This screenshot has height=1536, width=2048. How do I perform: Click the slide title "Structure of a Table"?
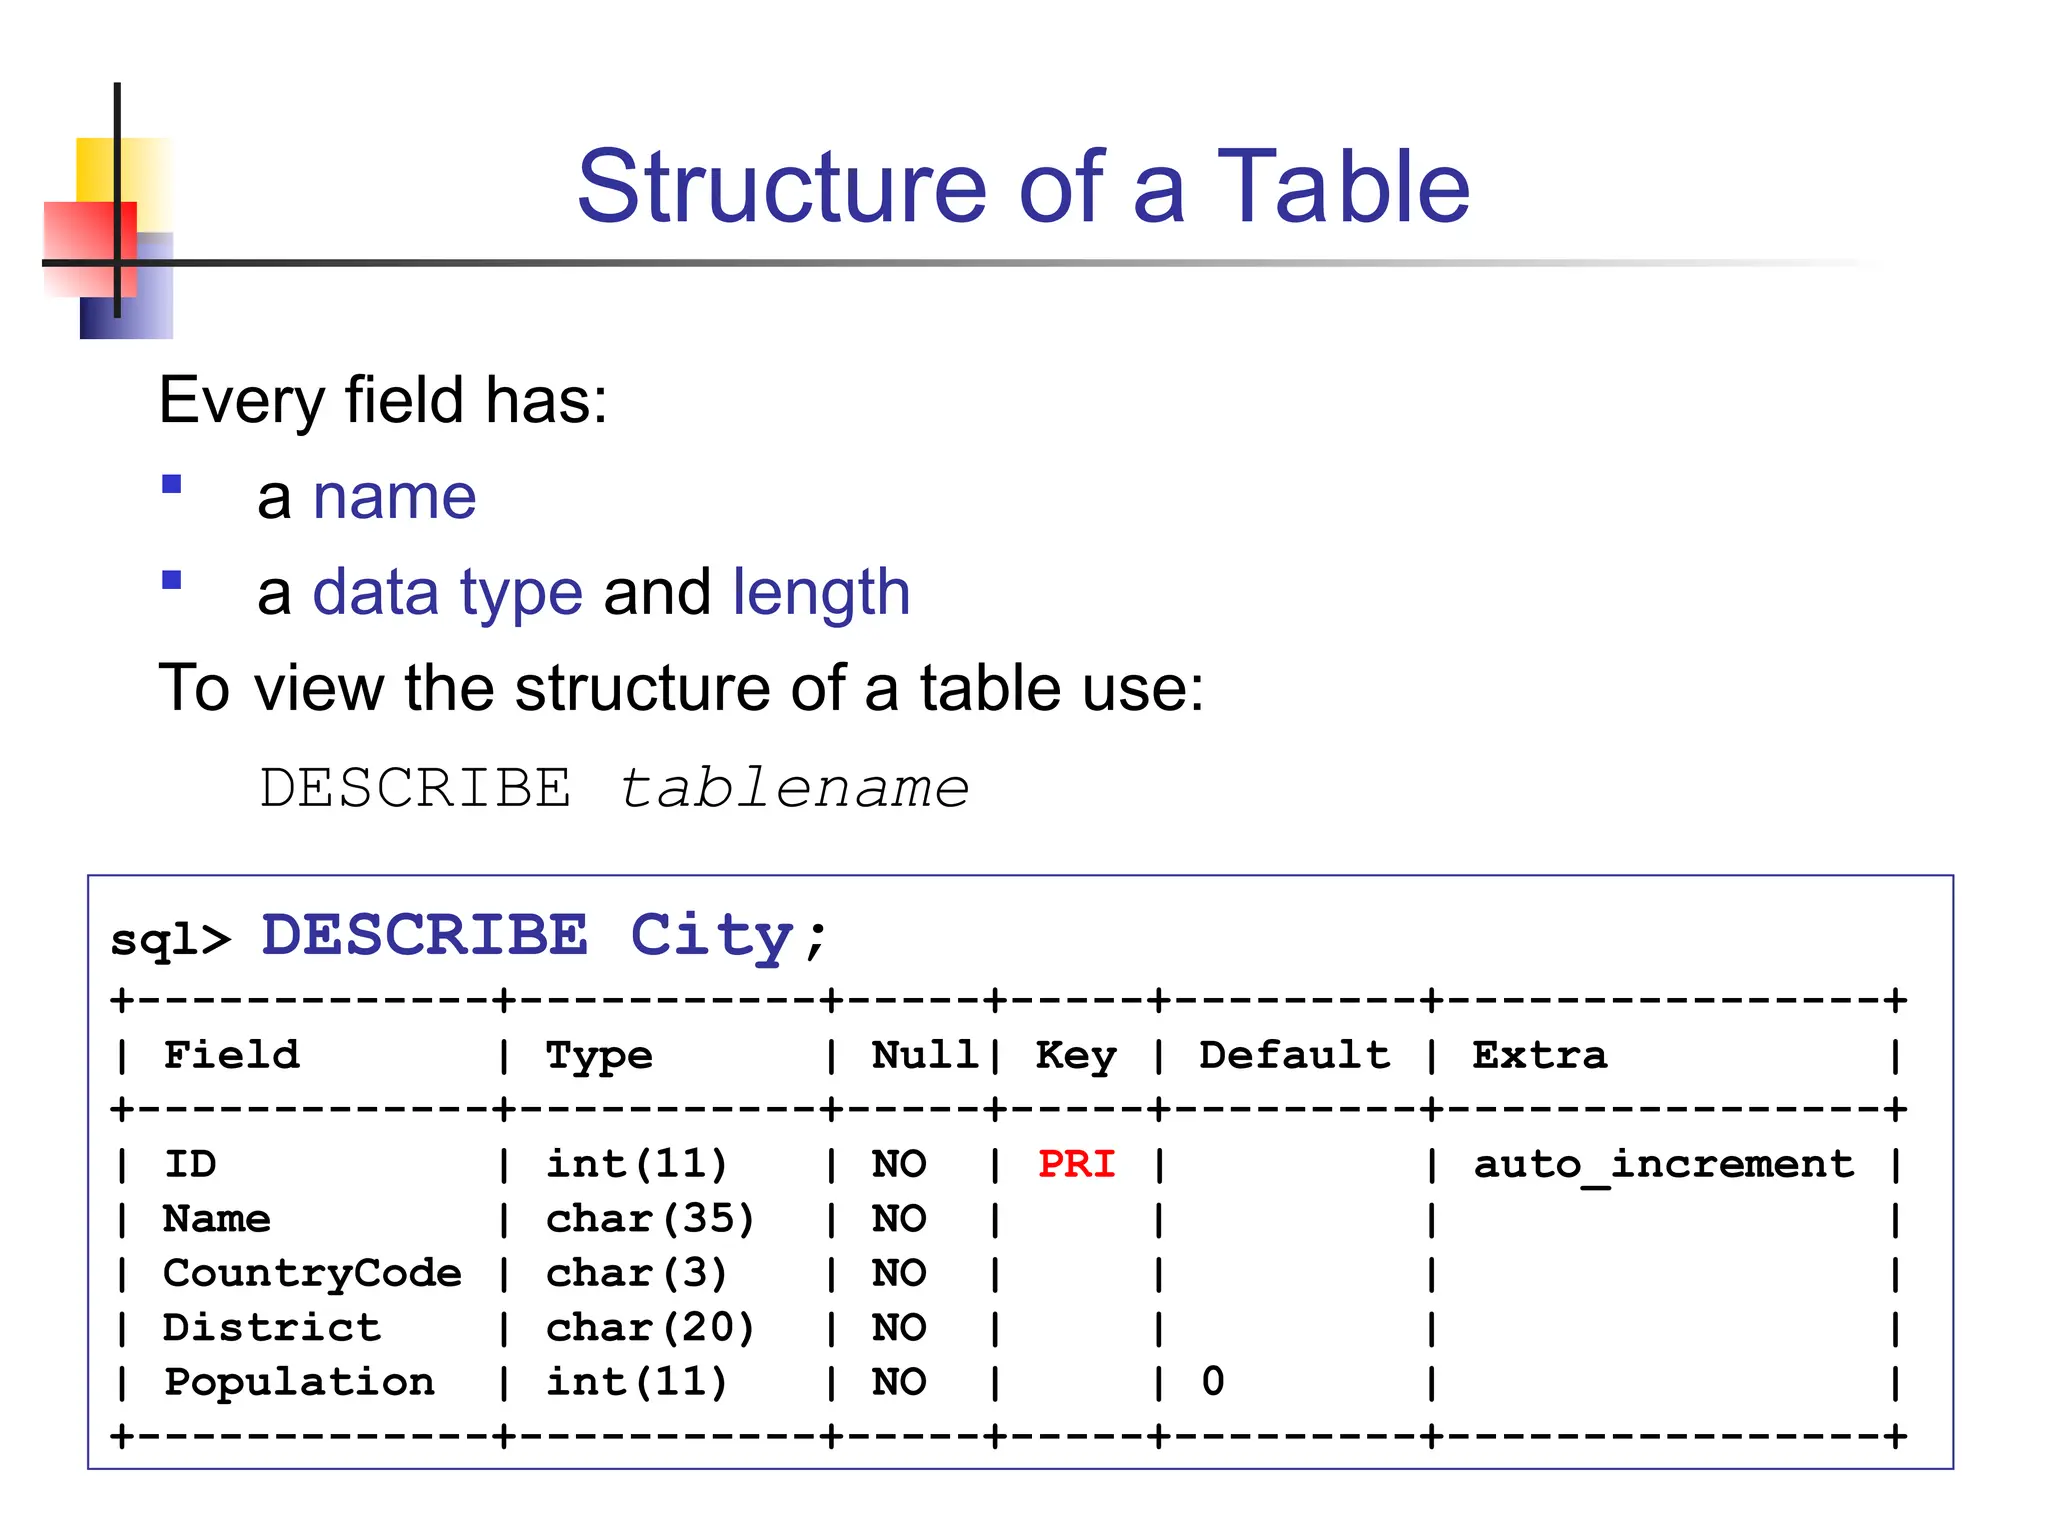click(x=1023, y=187)
